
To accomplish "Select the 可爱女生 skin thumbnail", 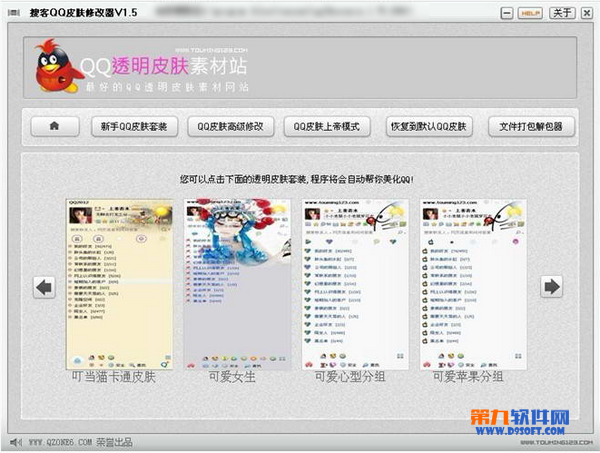I will pyautogui.click(x=237, y=284).
